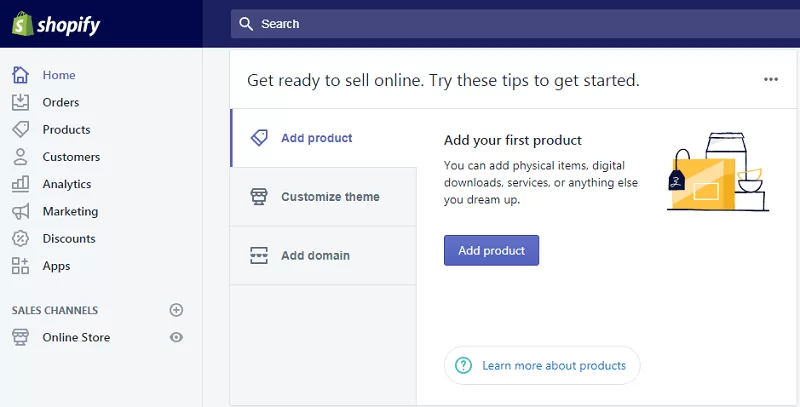The width and height of the screenshot is (800, 407).
Task: Click the Products tag icon in sidebar
Action: point(20,130)
